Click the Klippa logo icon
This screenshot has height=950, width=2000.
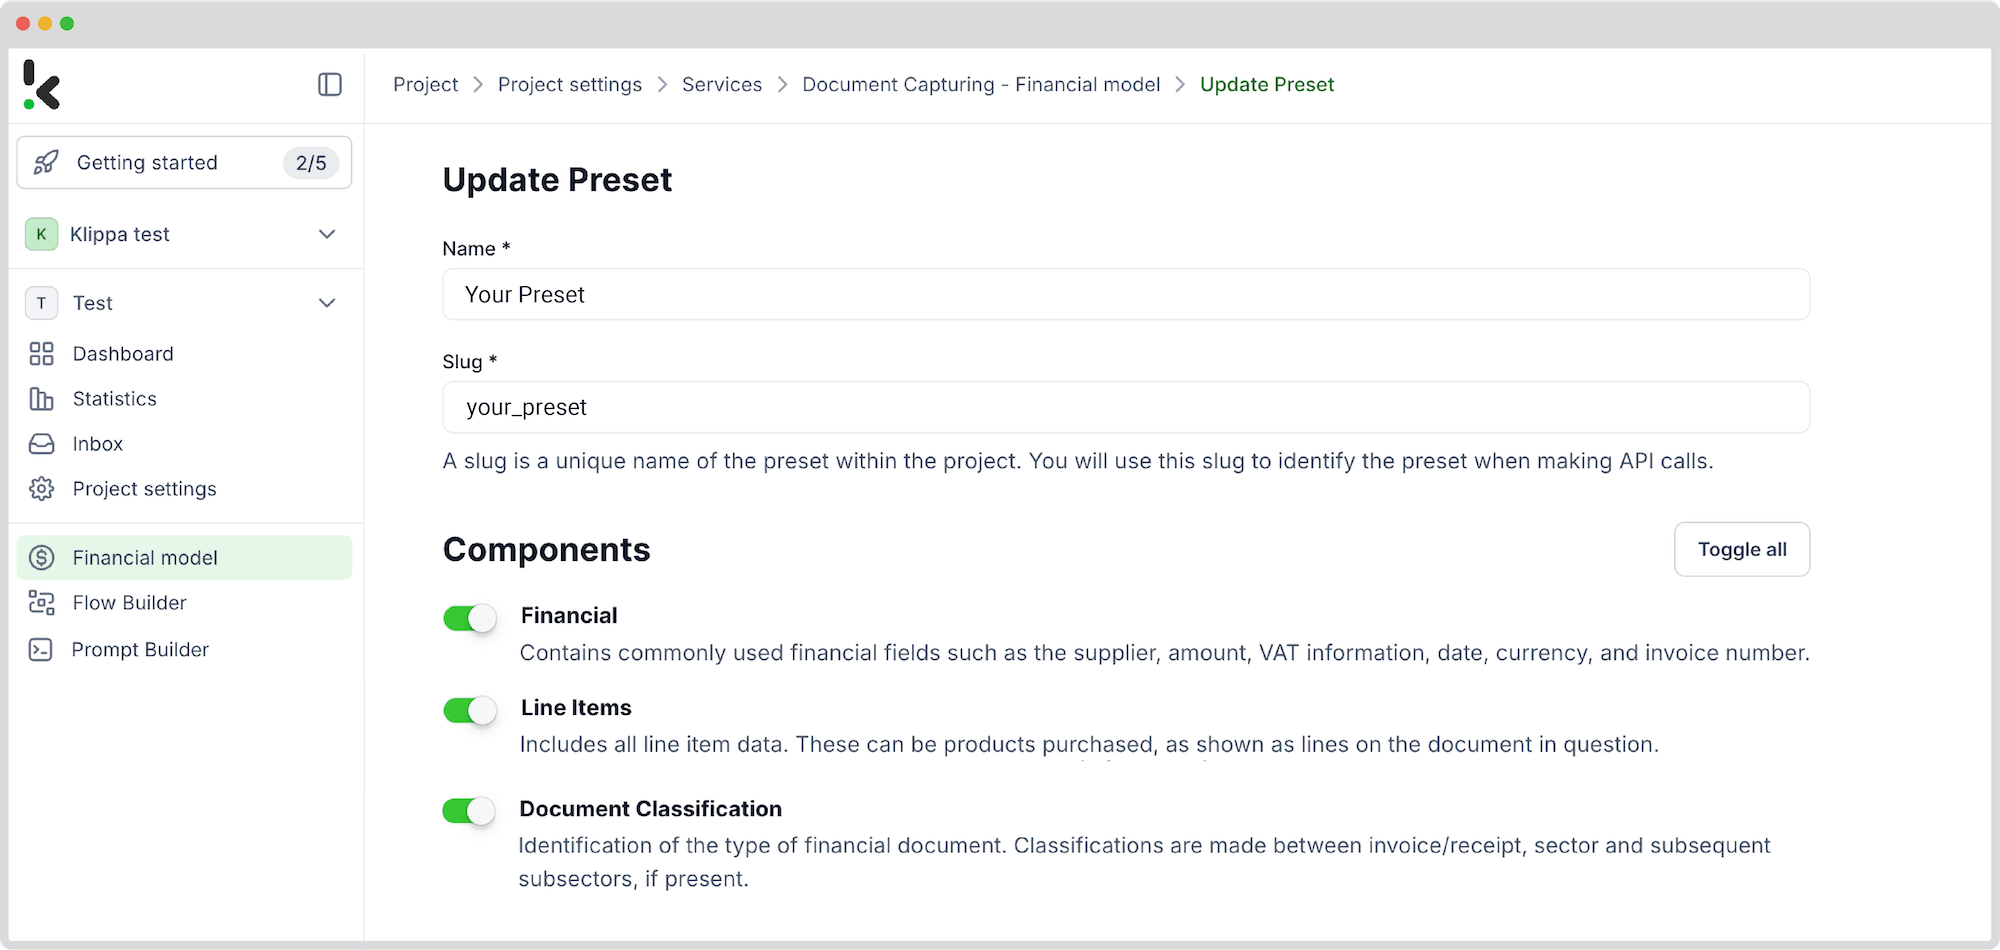click(x=42, y=85)
